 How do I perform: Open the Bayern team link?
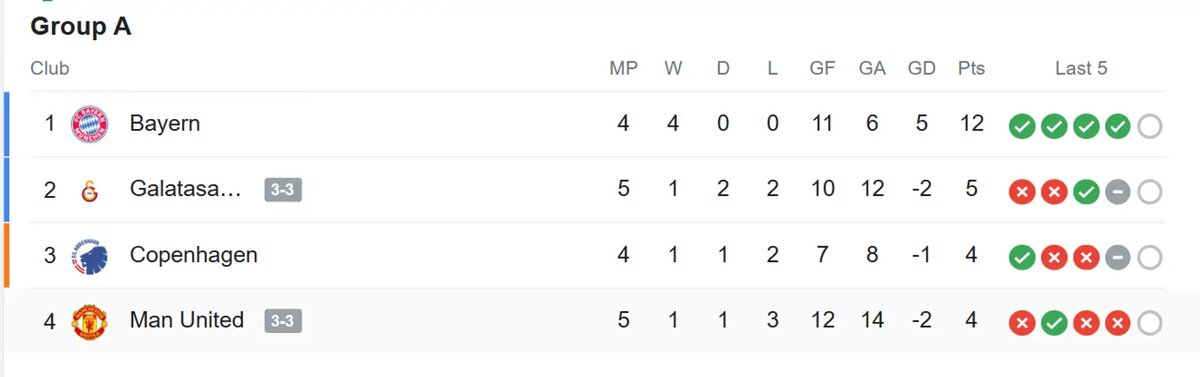[165, 124]
